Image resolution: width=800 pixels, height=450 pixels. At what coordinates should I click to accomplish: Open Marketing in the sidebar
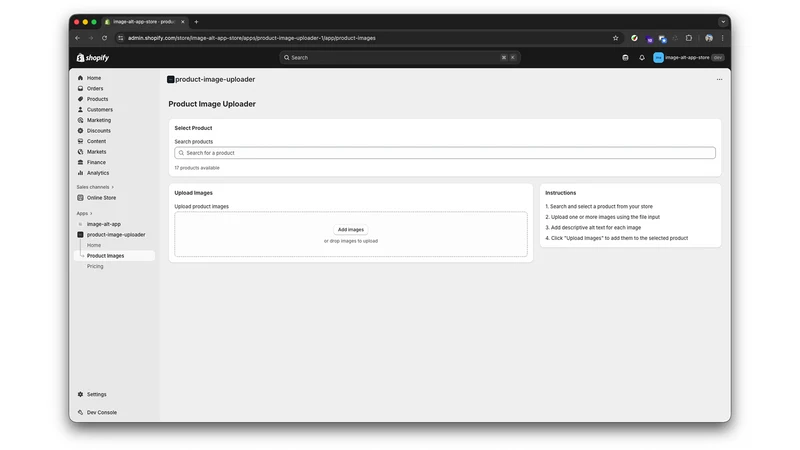pos(98,120)
